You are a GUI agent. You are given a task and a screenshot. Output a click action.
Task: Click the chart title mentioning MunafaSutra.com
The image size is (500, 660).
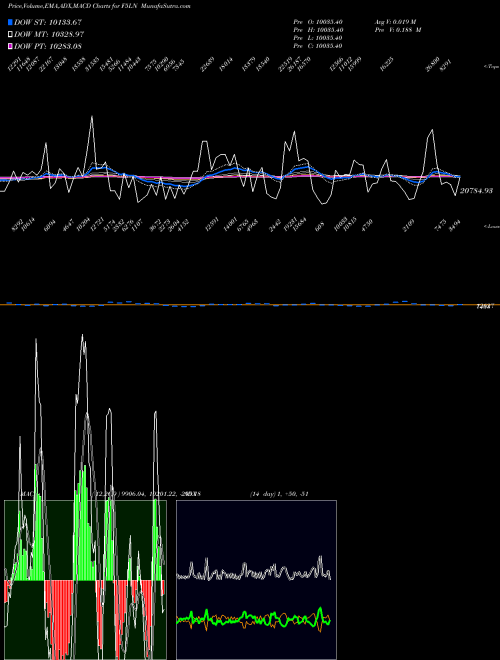click(99, 6)
